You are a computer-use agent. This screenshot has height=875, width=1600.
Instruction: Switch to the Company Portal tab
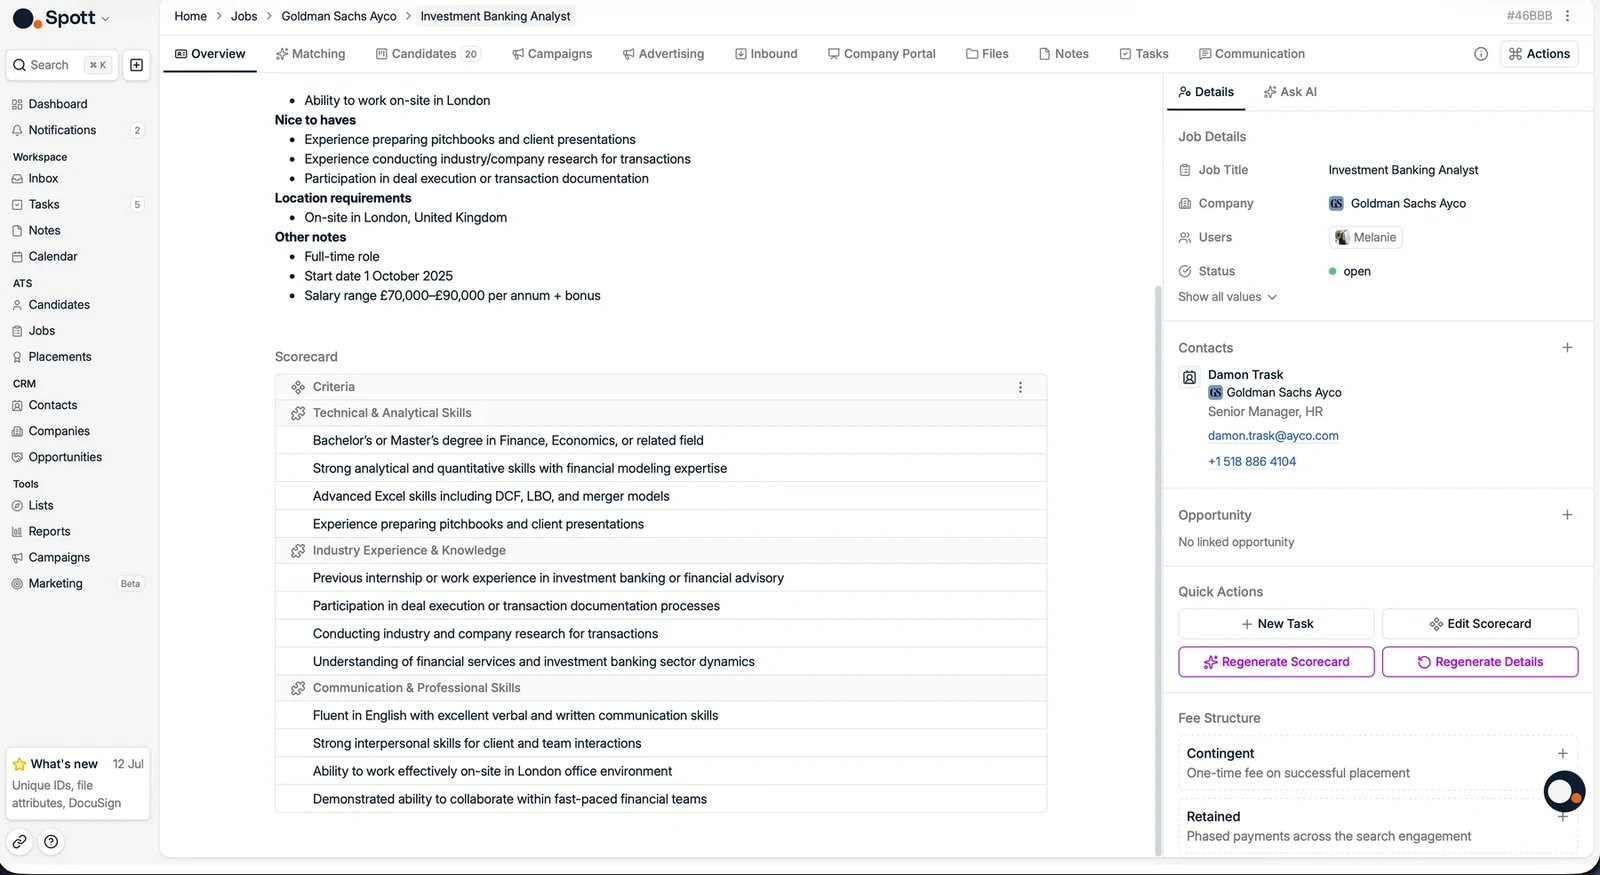[881, 54]
